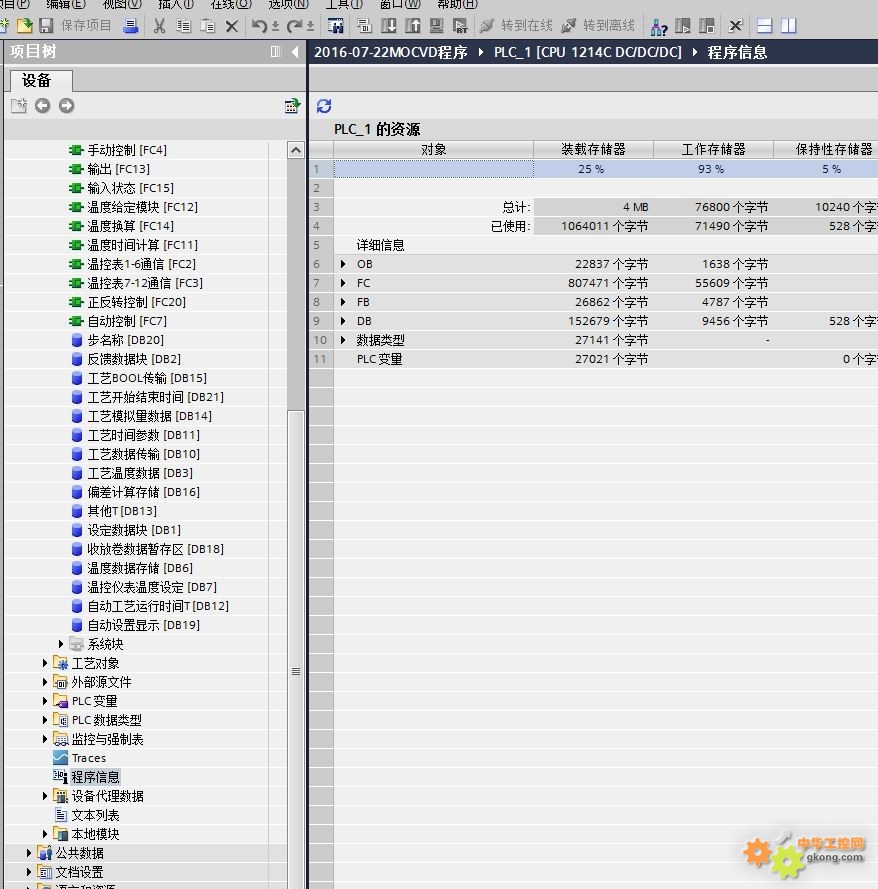Viewport: 878px width, 889px height.
Task: Paste with the clipboard toolbar icon
Action: (207, 26)
